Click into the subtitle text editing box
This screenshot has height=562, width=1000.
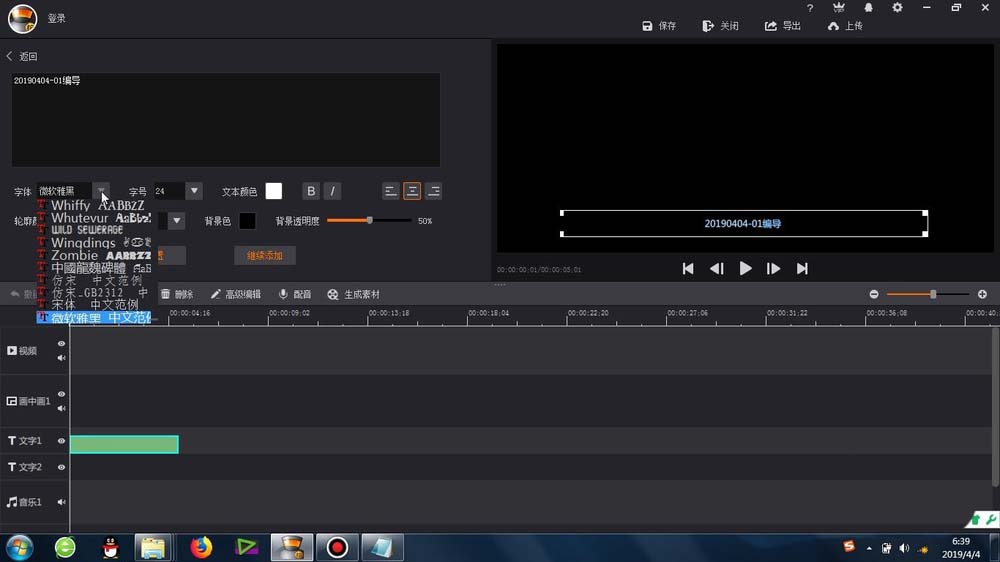point(226,119)
